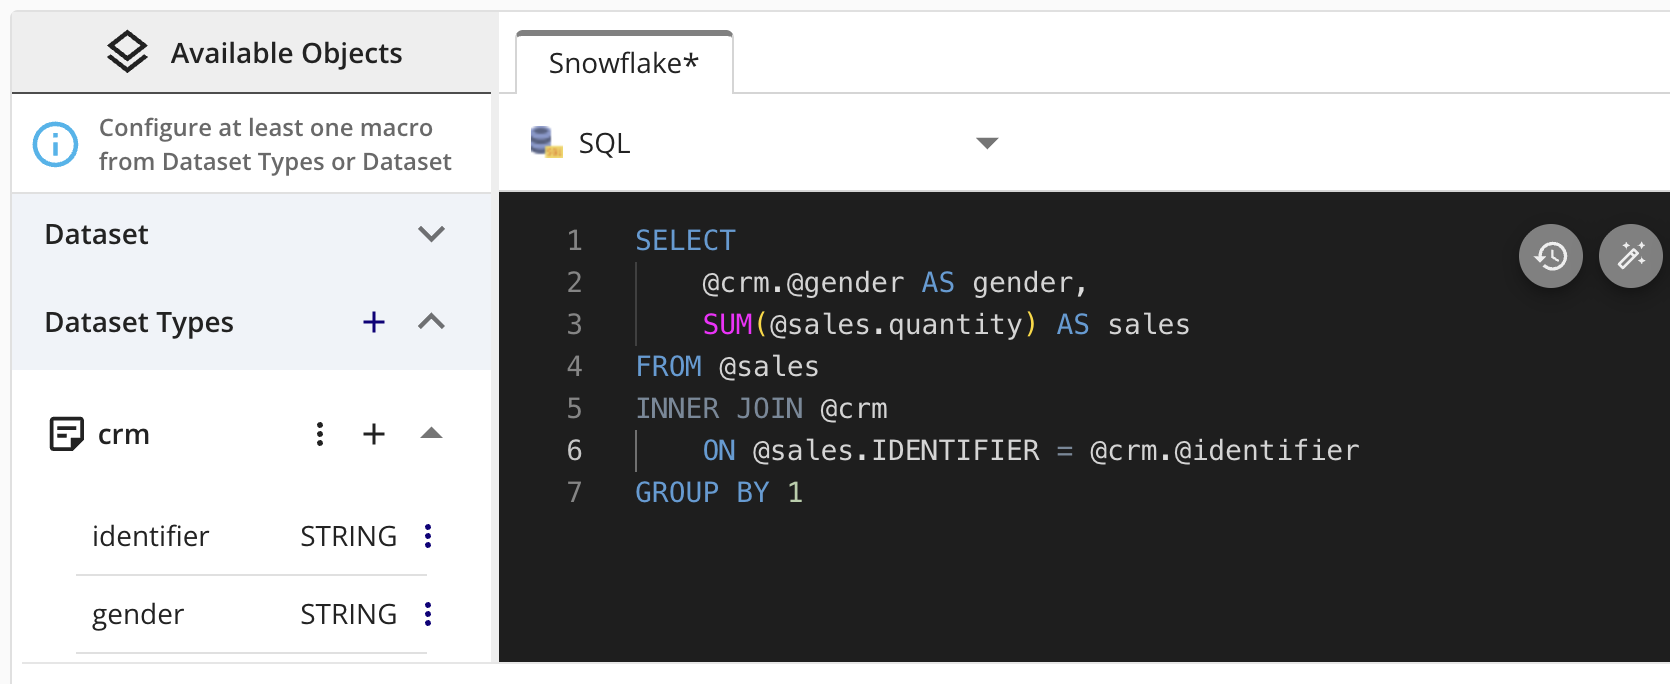Open the SQL language dropdown

pyautogui.click(x=986, y=143)
